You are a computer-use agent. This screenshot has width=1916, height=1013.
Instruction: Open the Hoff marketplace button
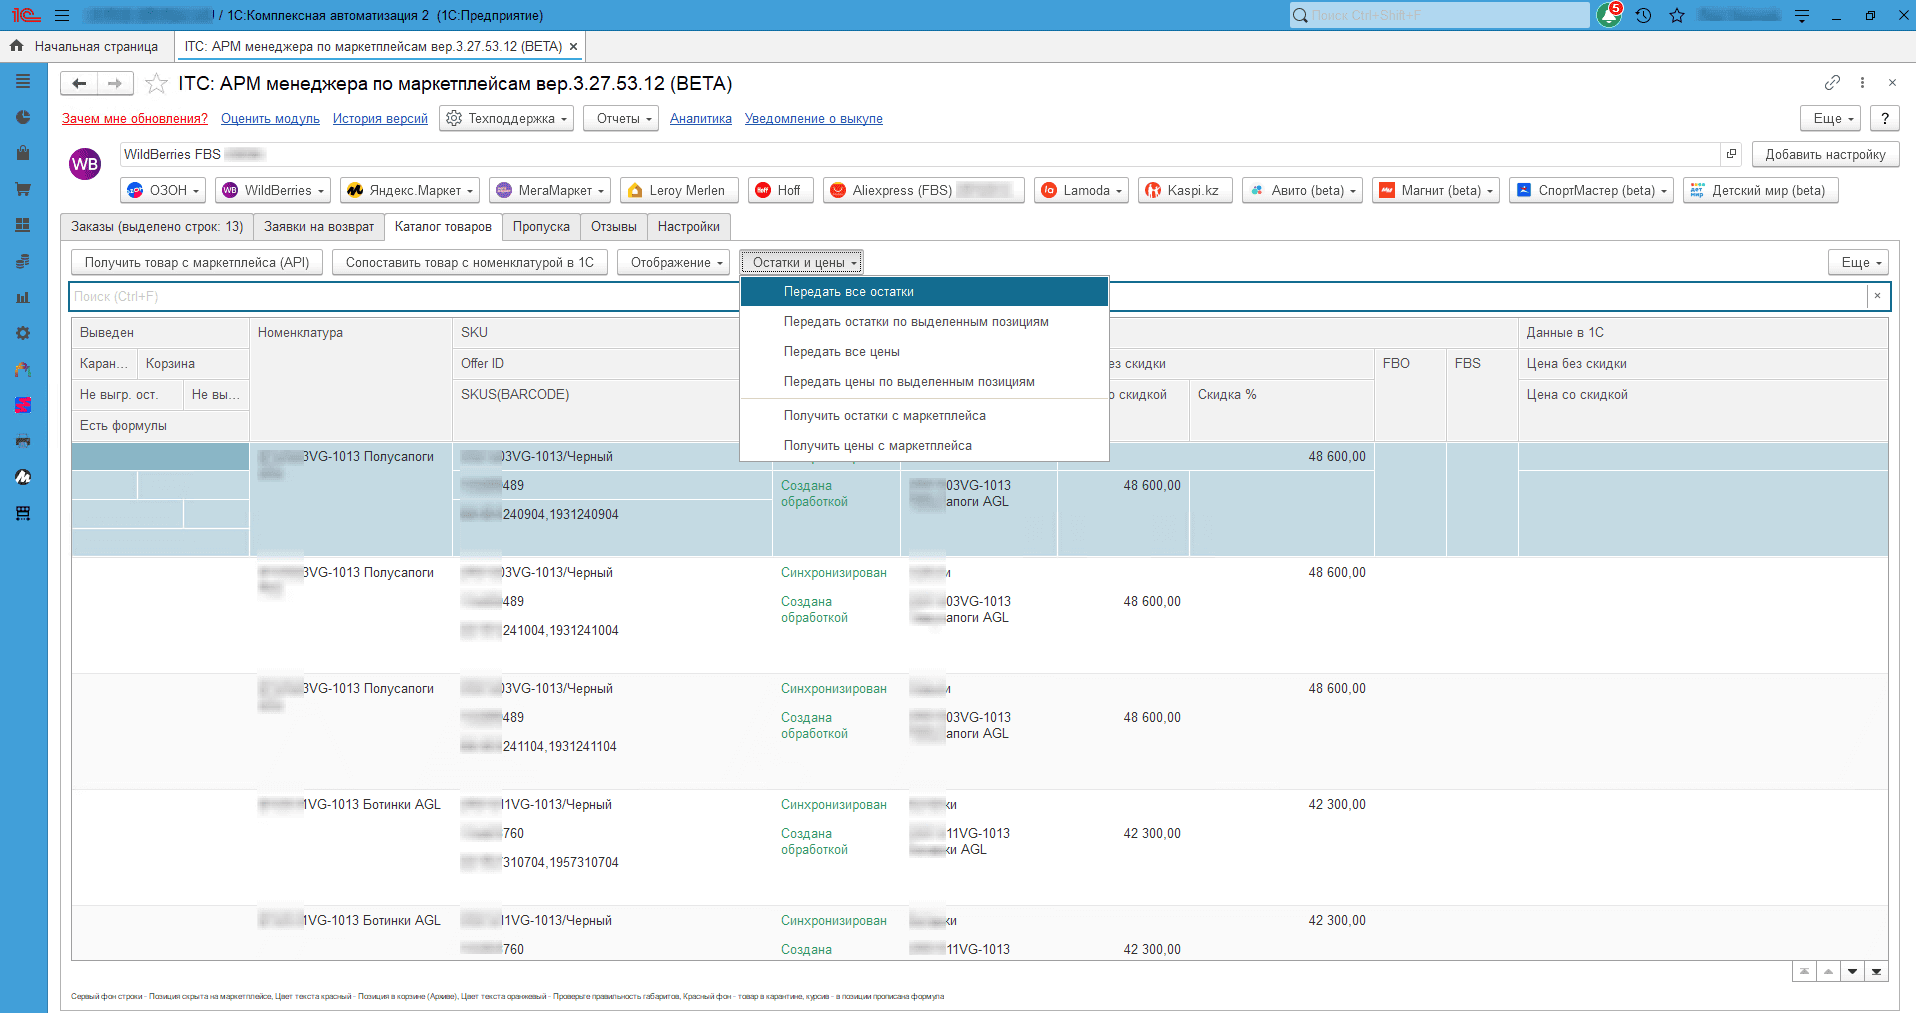click(781, 190)
